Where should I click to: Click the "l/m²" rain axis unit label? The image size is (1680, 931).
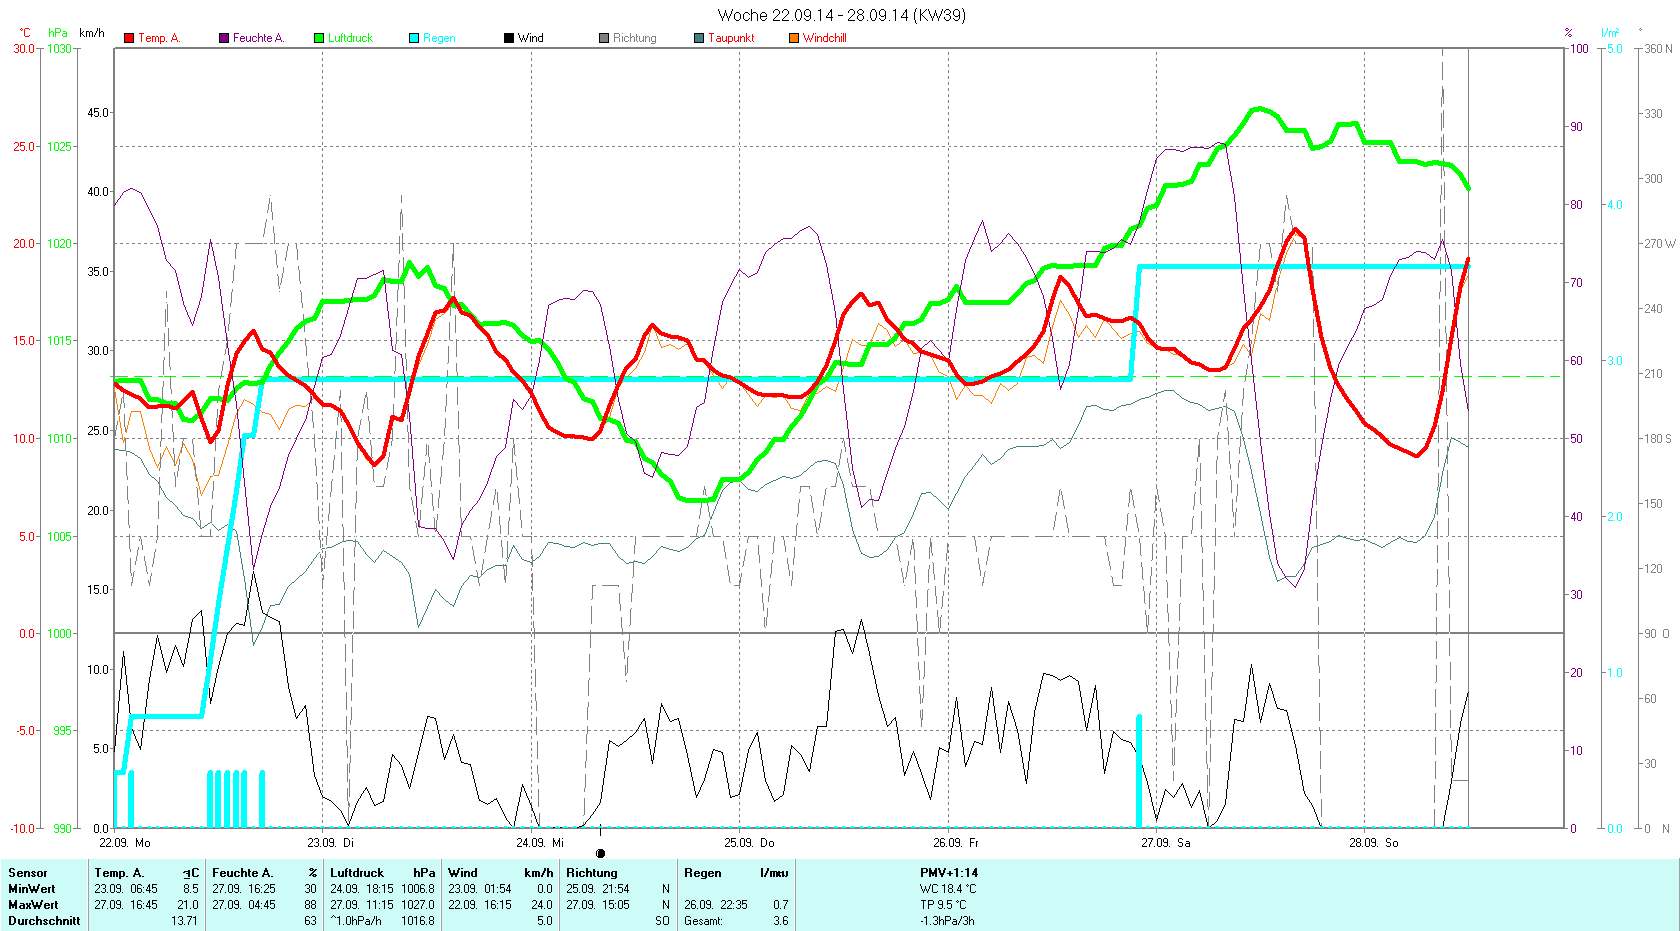pos(1610,33)
